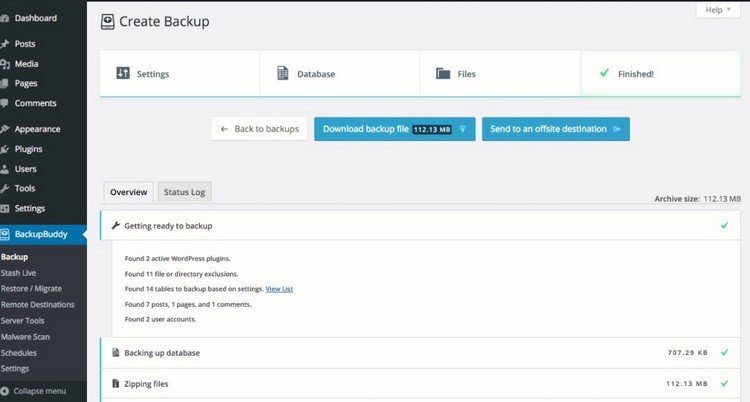Click Found 2 user accounts text

coord(160,319)
